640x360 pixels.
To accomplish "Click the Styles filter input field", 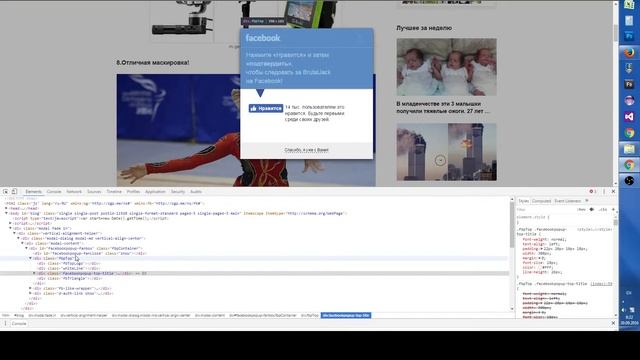I will pyautogui.click(x=545, y=209).
